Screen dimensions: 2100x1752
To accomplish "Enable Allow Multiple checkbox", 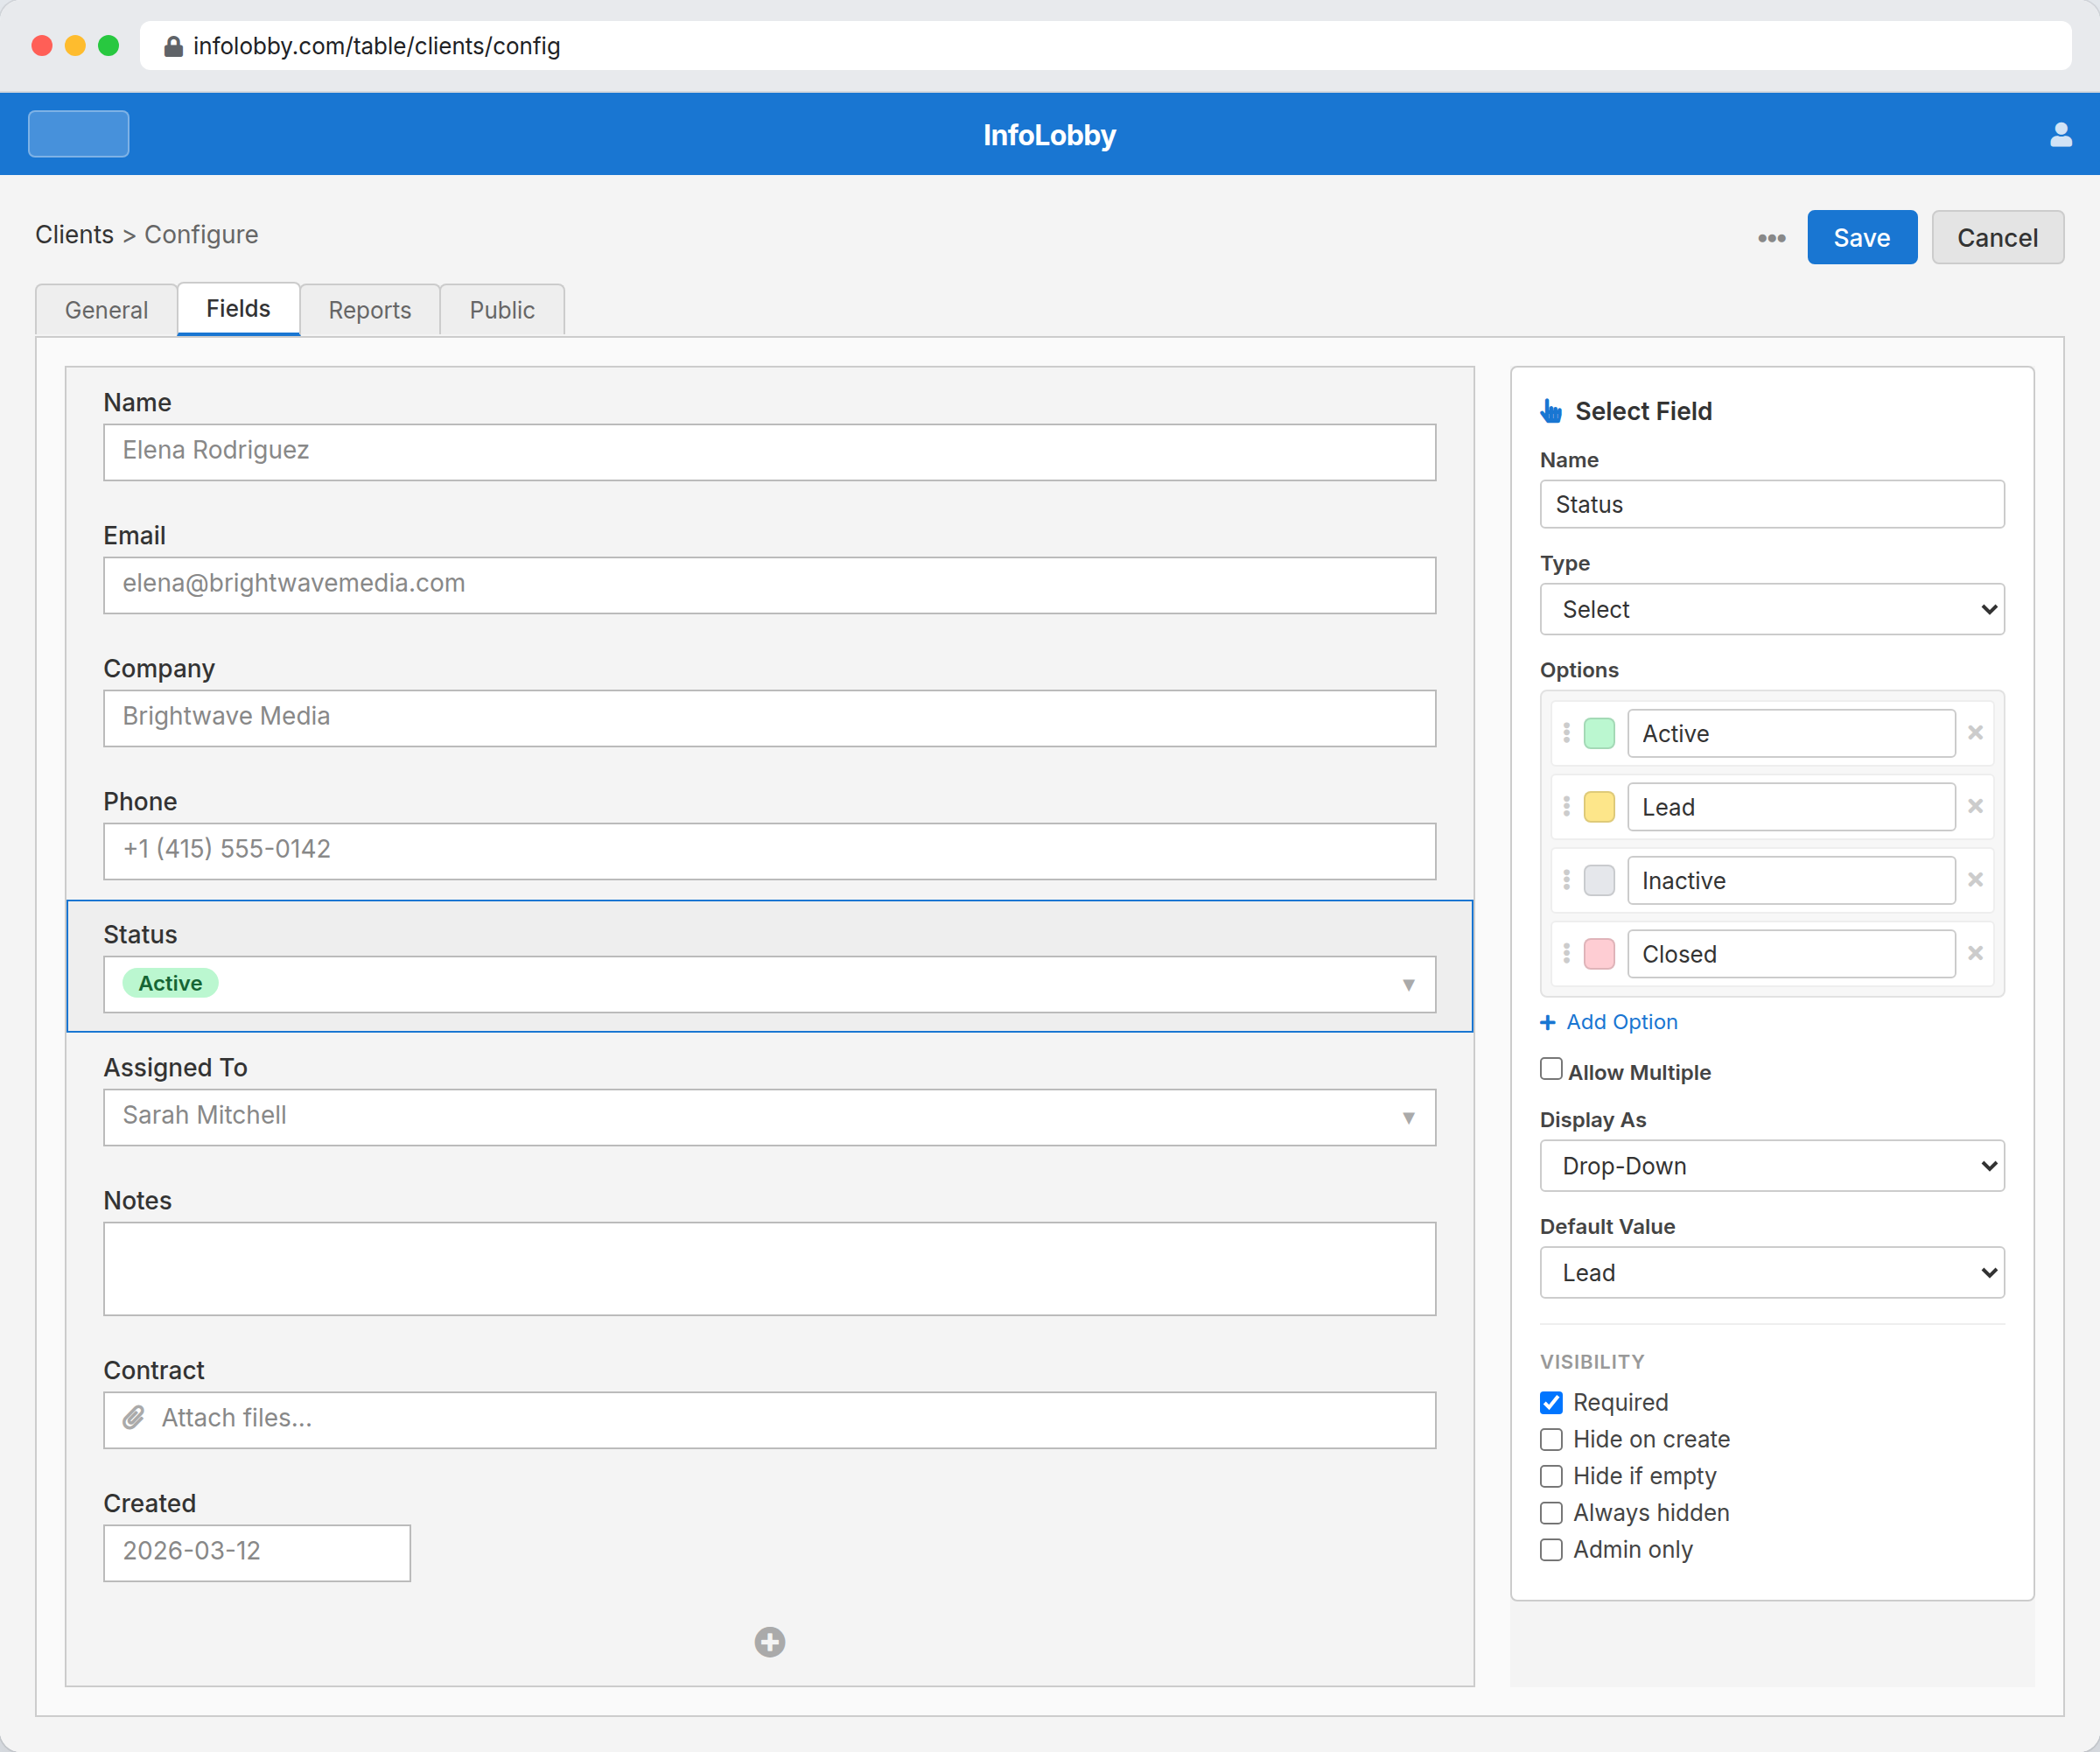I will pyautogui.click(x=1551, y=1069).
